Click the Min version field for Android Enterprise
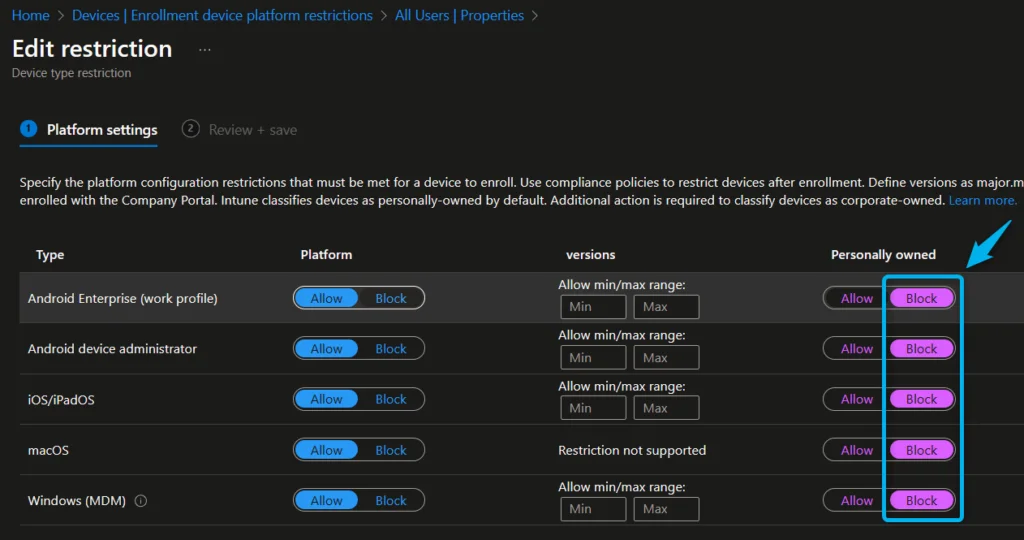The height and width of the screenshot is (540, 1024). tap(593, 307)
